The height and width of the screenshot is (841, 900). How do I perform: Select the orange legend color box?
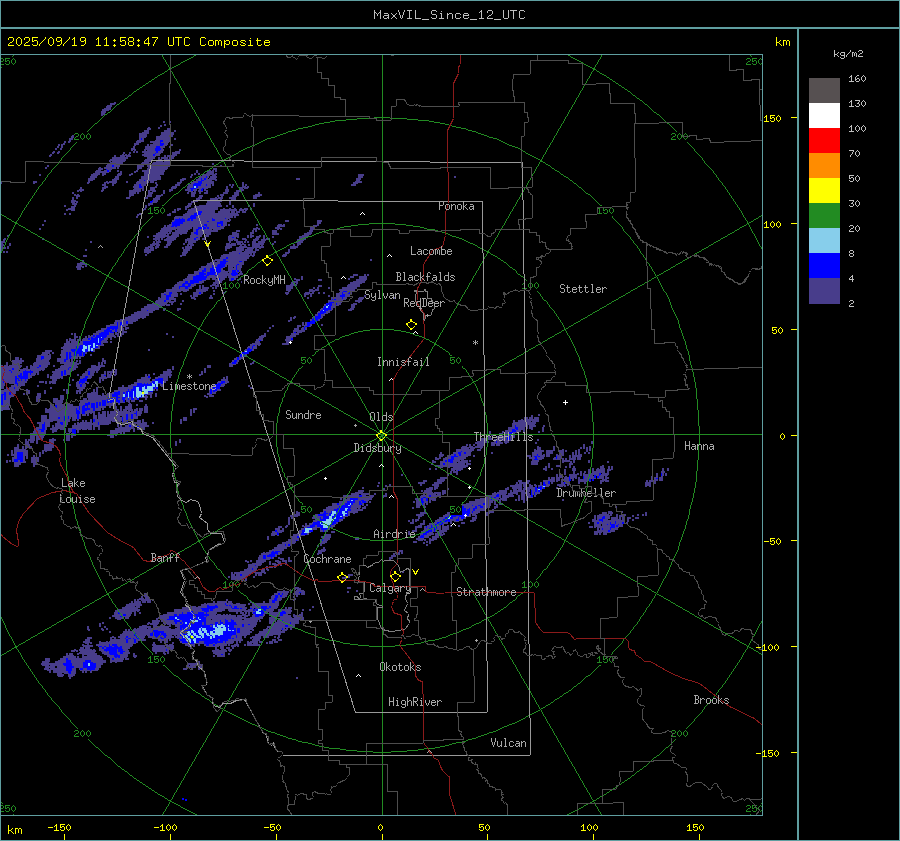point(824,166)
